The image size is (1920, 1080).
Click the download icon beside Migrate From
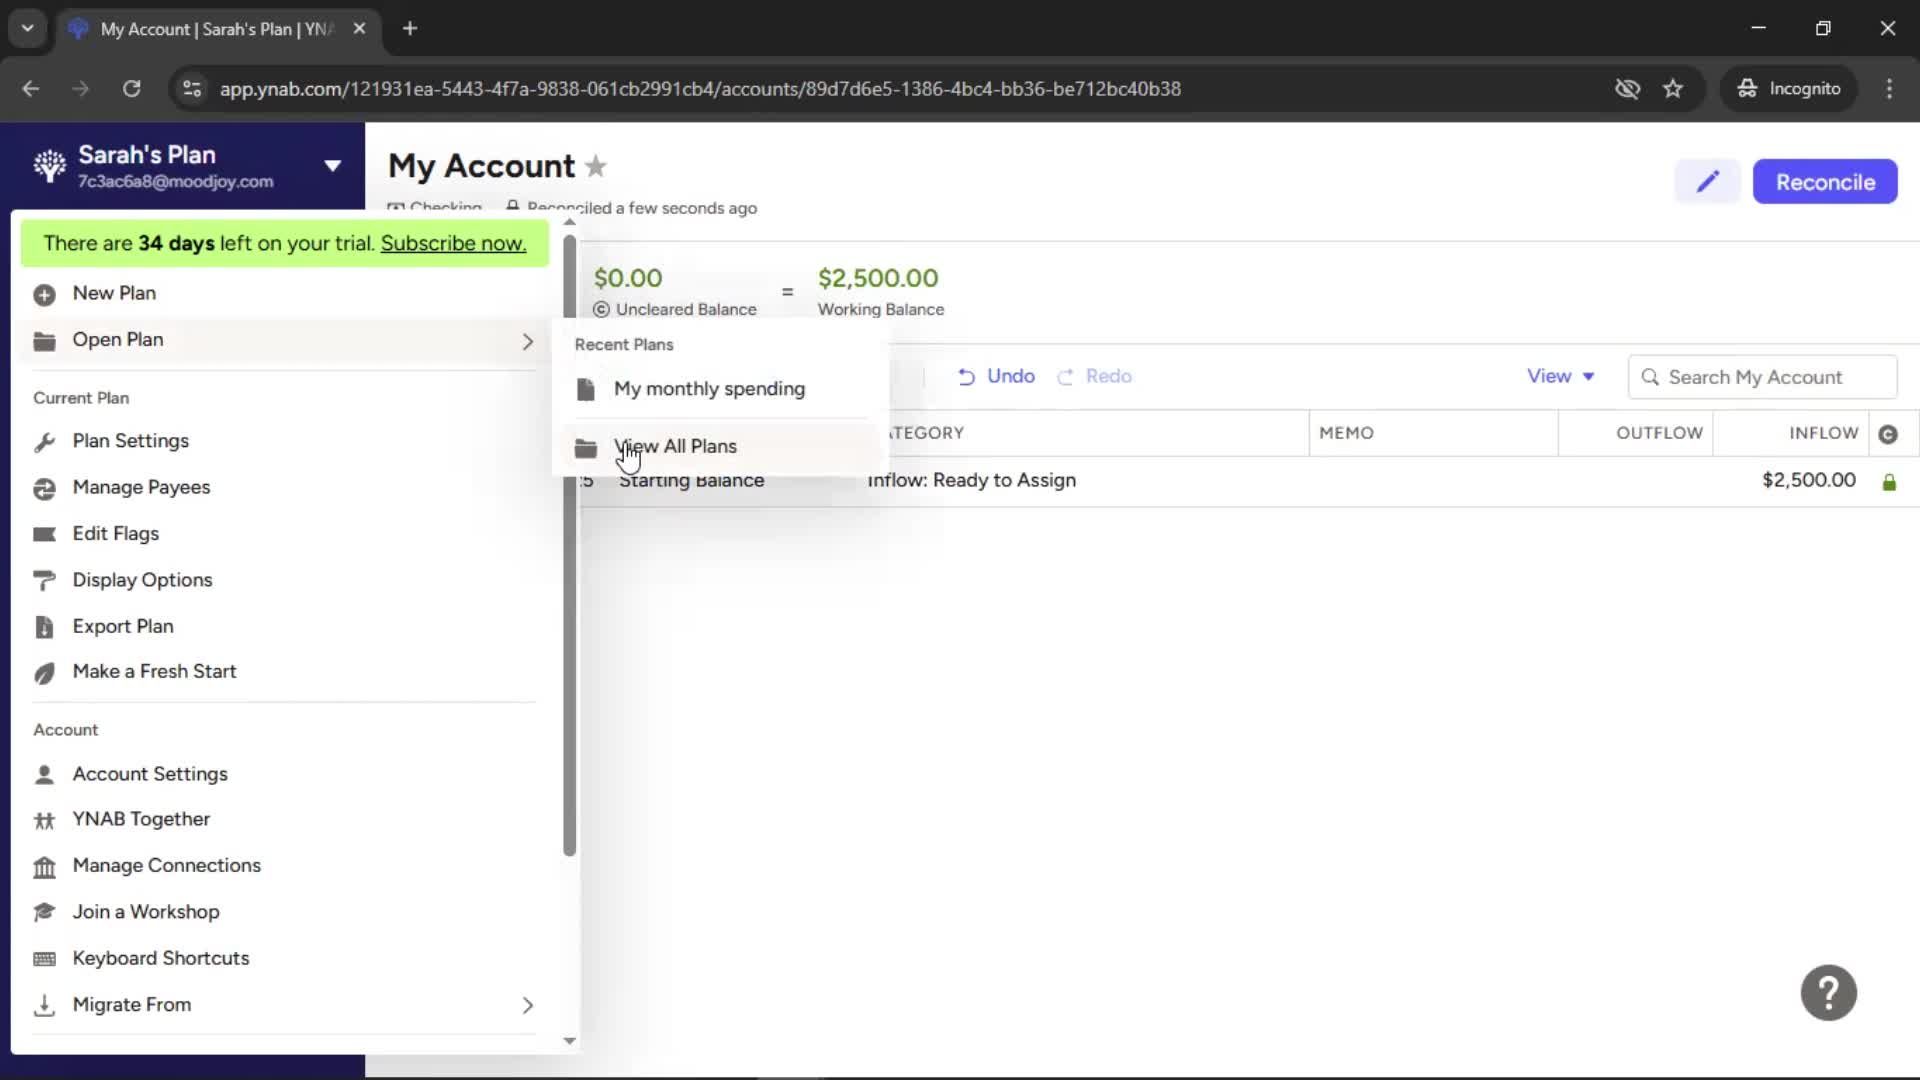(x=44, y=1005)
